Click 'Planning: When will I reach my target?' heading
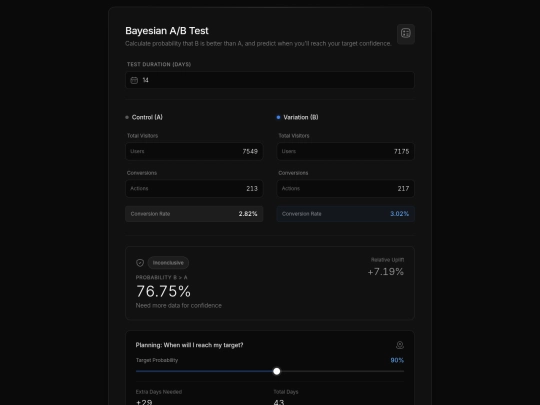The image size is (540, 405). 189,345
